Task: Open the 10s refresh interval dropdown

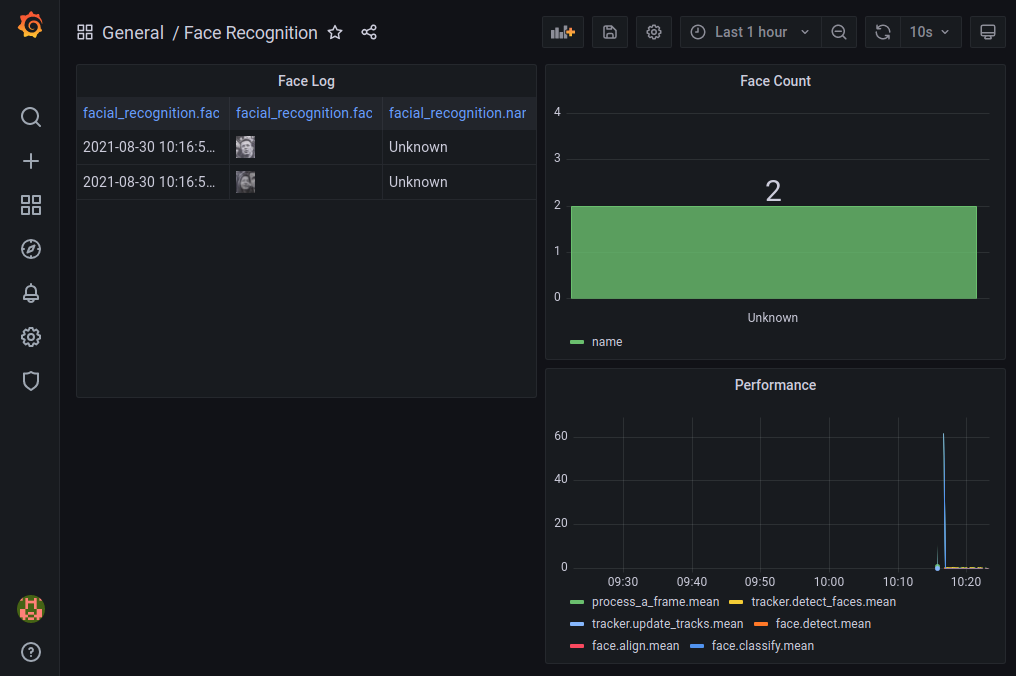Action: 930,32
